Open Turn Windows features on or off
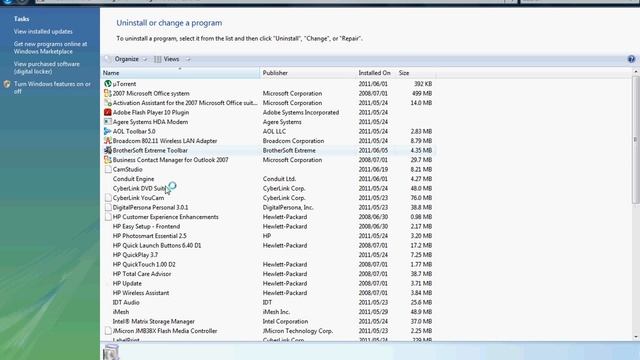 pos(52,88)
